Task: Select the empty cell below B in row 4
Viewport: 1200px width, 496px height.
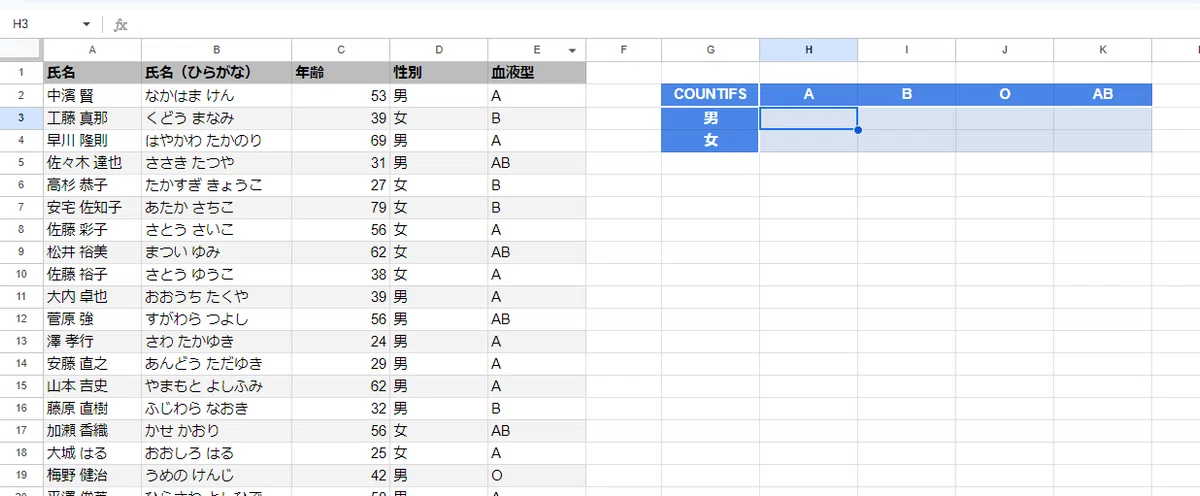Action: [906, 141]
